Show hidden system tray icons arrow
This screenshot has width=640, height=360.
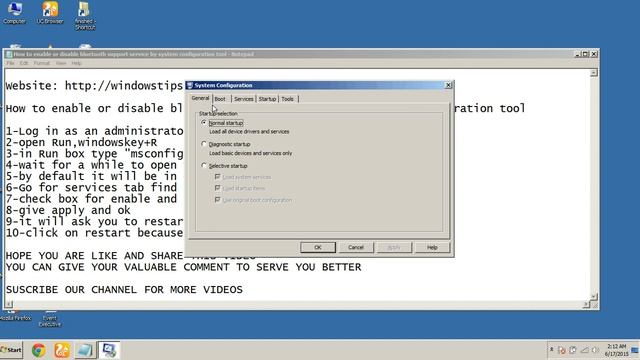click(x=551, y=350)
